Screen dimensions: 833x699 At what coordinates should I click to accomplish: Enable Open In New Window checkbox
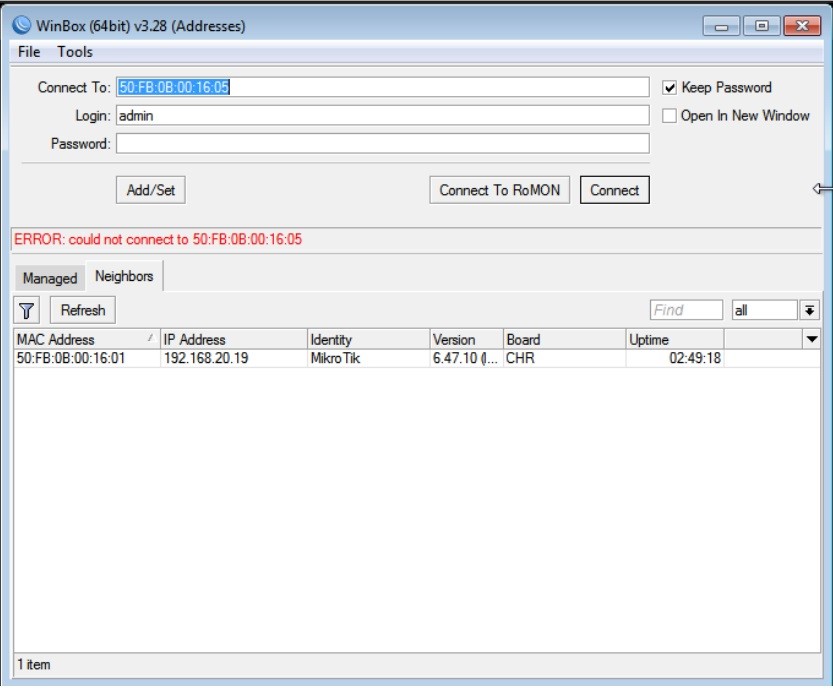[669, 116]
